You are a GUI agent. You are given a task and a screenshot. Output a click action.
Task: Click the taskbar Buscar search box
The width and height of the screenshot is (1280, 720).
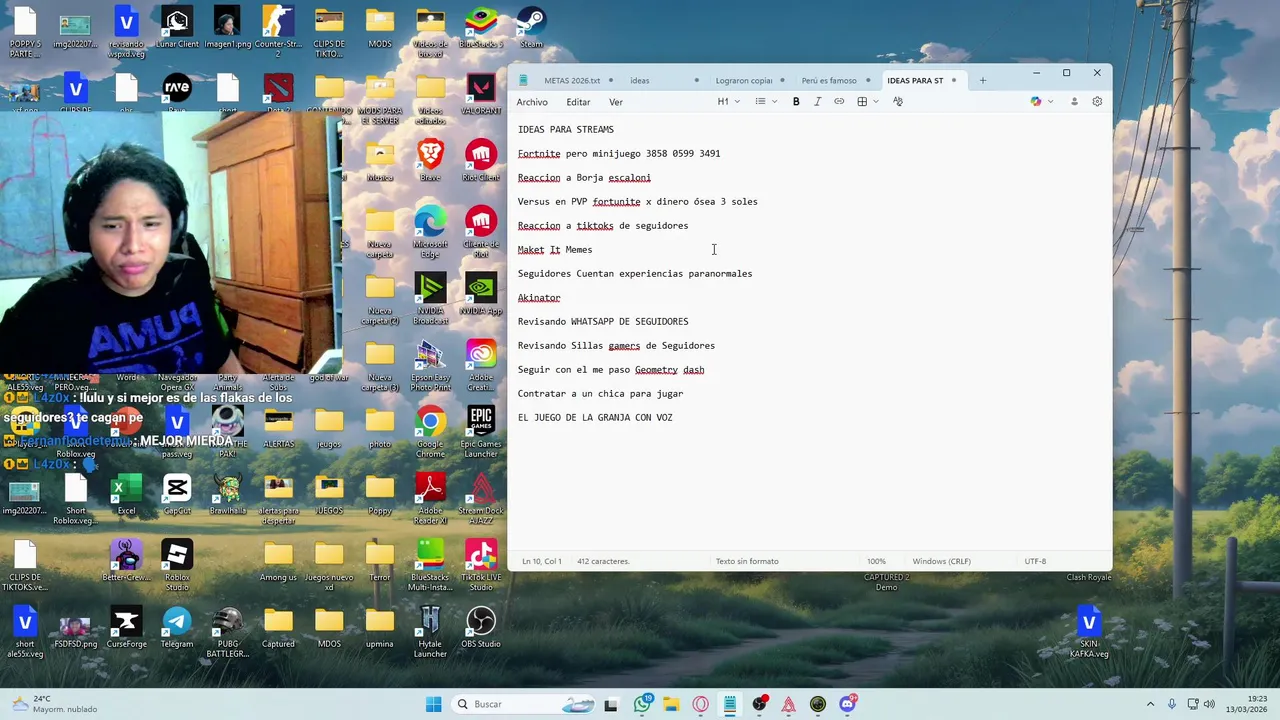tap(525, 704)
